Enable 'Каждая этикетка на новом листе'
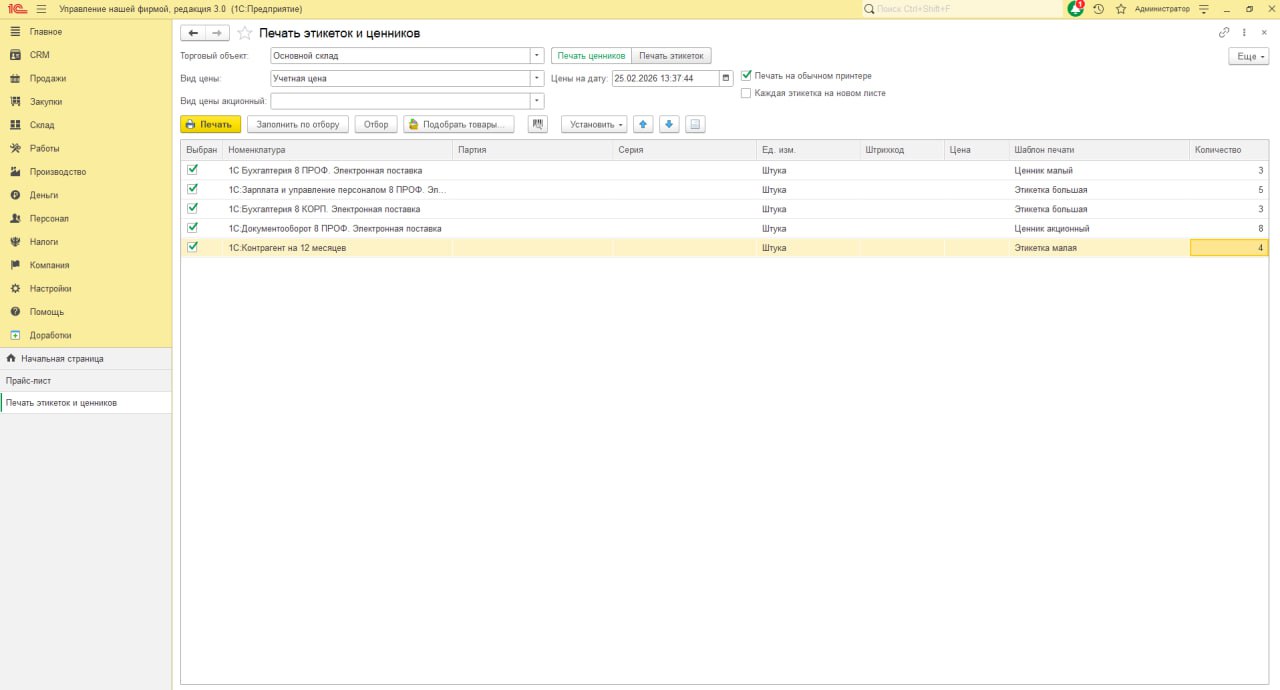Screen dimensions: 1280x690 pos(746,93)
